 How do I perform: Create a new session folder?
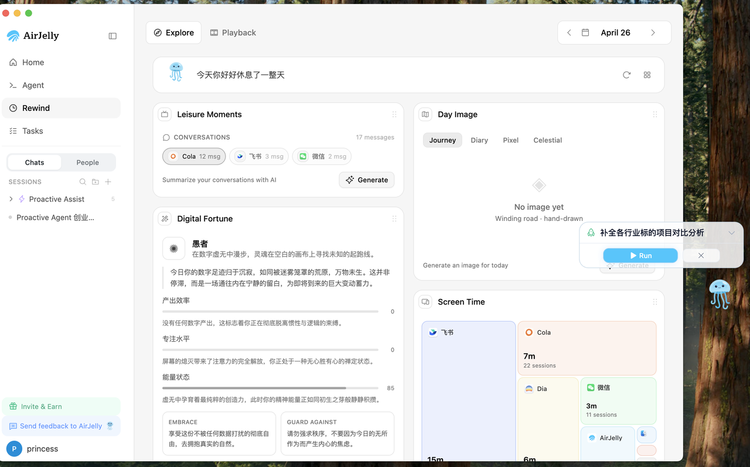coord(95,182)
